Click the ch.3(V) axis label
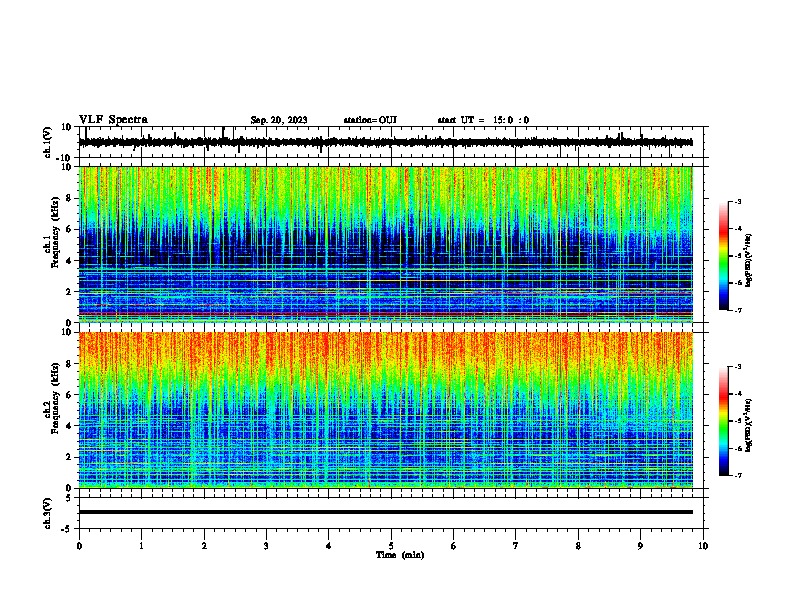This screenshot has height=612, width=792. [48, 514]
